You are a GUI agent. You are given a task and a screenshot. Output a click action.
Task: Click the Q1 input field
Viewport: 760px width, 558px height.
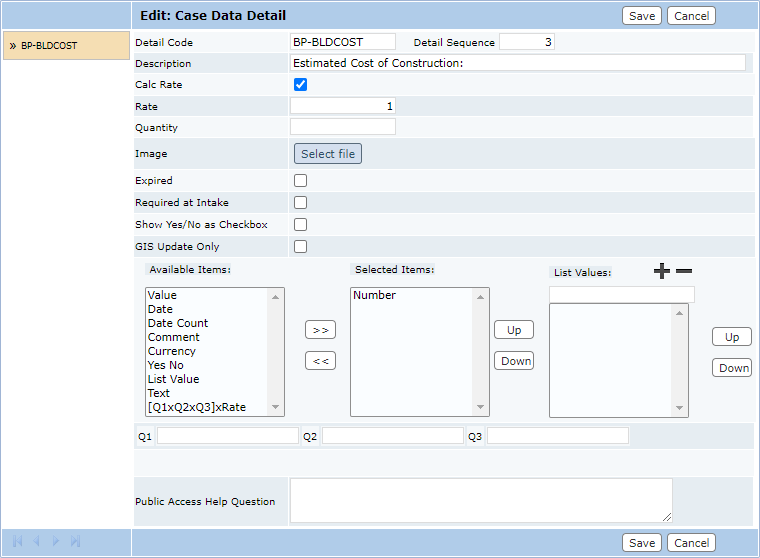pos(228,436)
